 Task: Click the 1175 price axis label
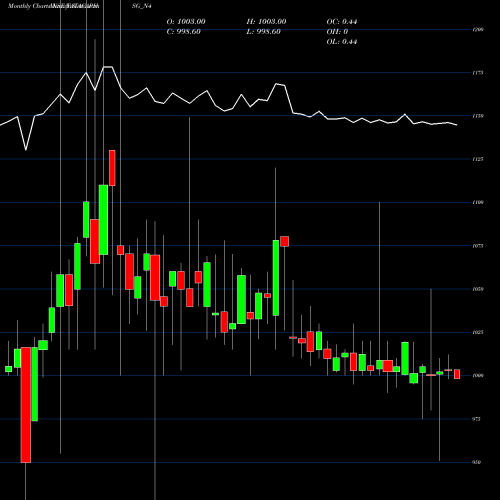click(478, 73)
